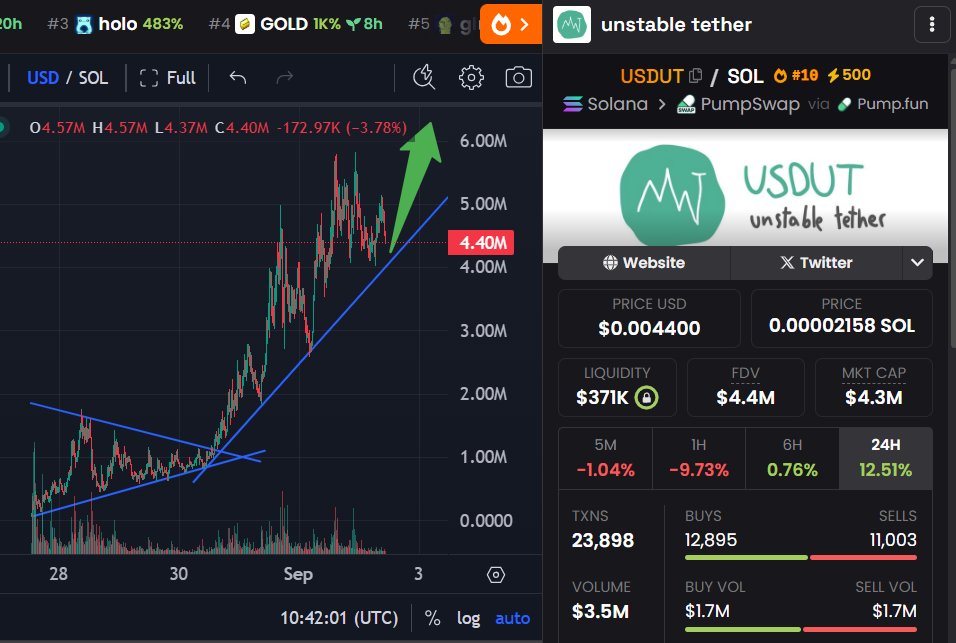956x643 pixels.
Task: Click the Pump.fun source link
Action: 893,104
